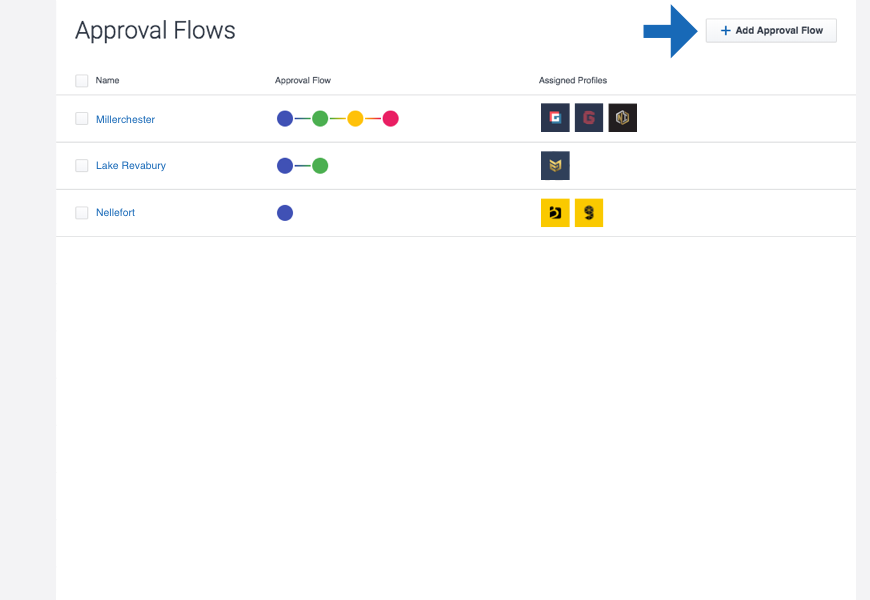Open the Nellefort approval flow link
The height and width of the screenshot is (600, 870).
(115, 213)
